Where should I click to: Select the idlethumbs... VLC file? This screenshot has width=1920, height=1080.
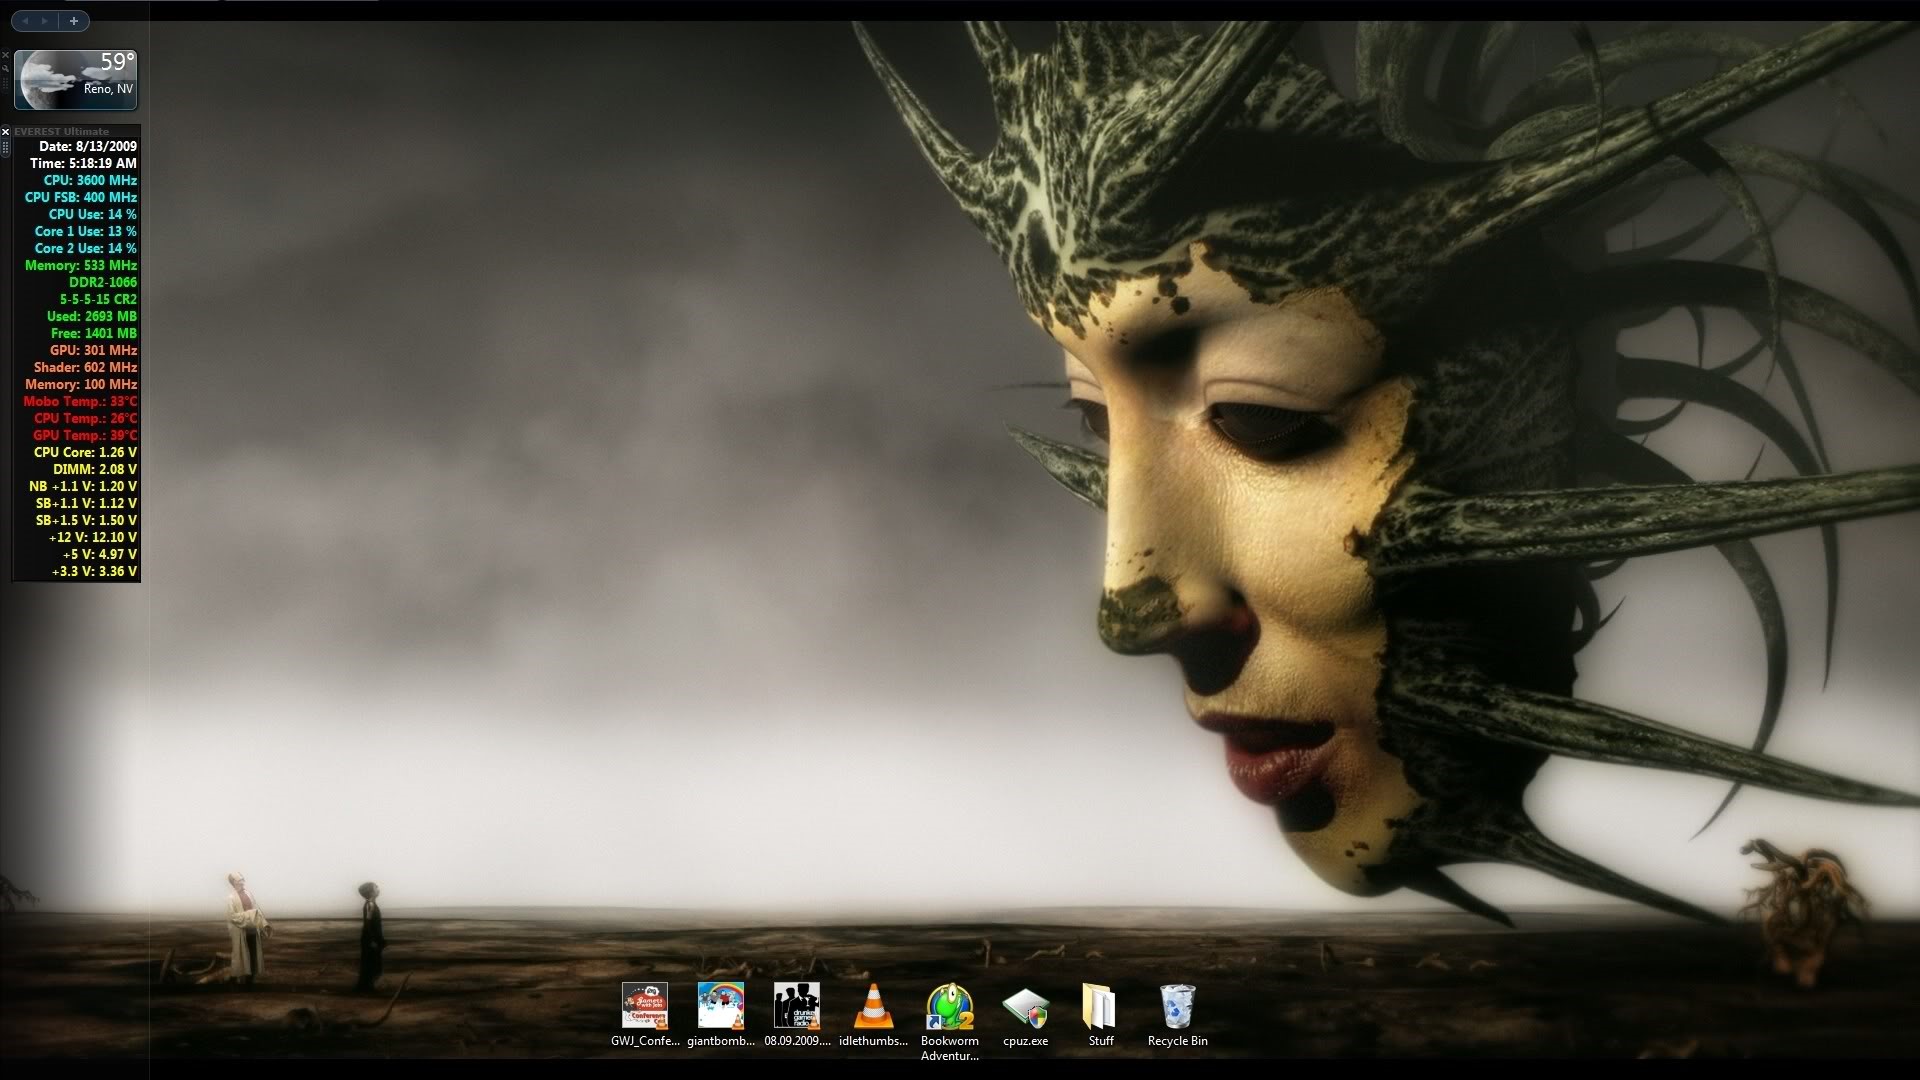pyautogui.click(x=873, y=1014)
